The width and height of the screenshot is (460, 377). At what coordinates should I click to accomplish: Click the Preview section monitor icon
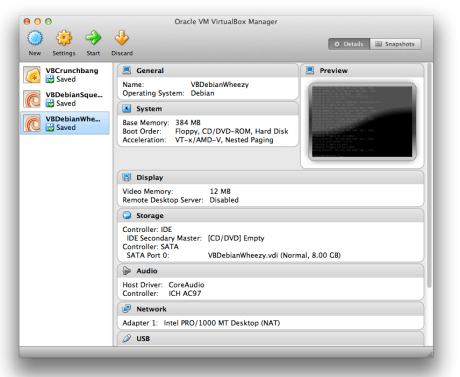(x=310, y=70)
